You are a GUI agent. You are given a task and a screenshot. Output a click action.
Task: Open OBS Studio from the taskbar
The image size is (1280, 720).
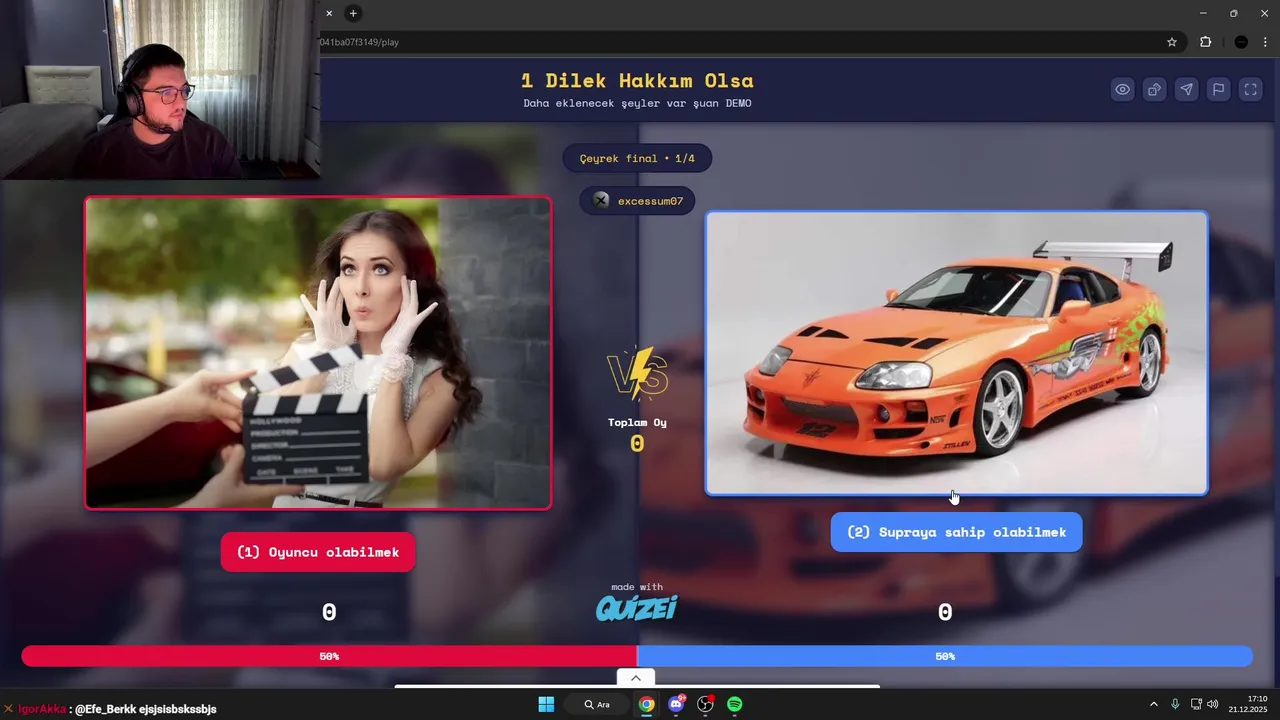tap(705, 704)
